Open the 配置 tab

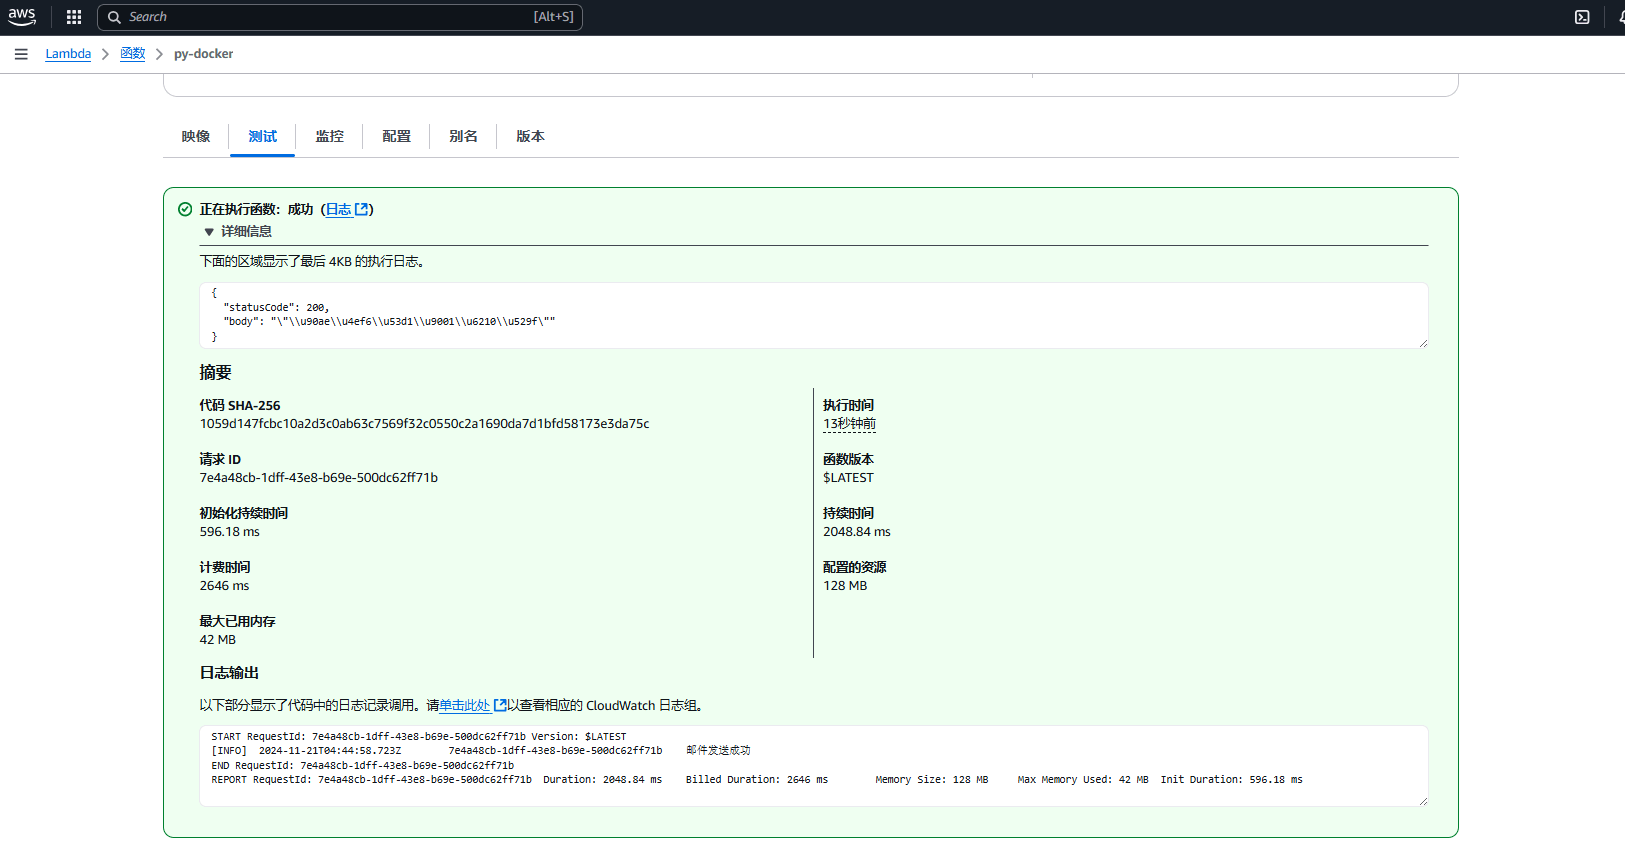click(x=396, y=137)
